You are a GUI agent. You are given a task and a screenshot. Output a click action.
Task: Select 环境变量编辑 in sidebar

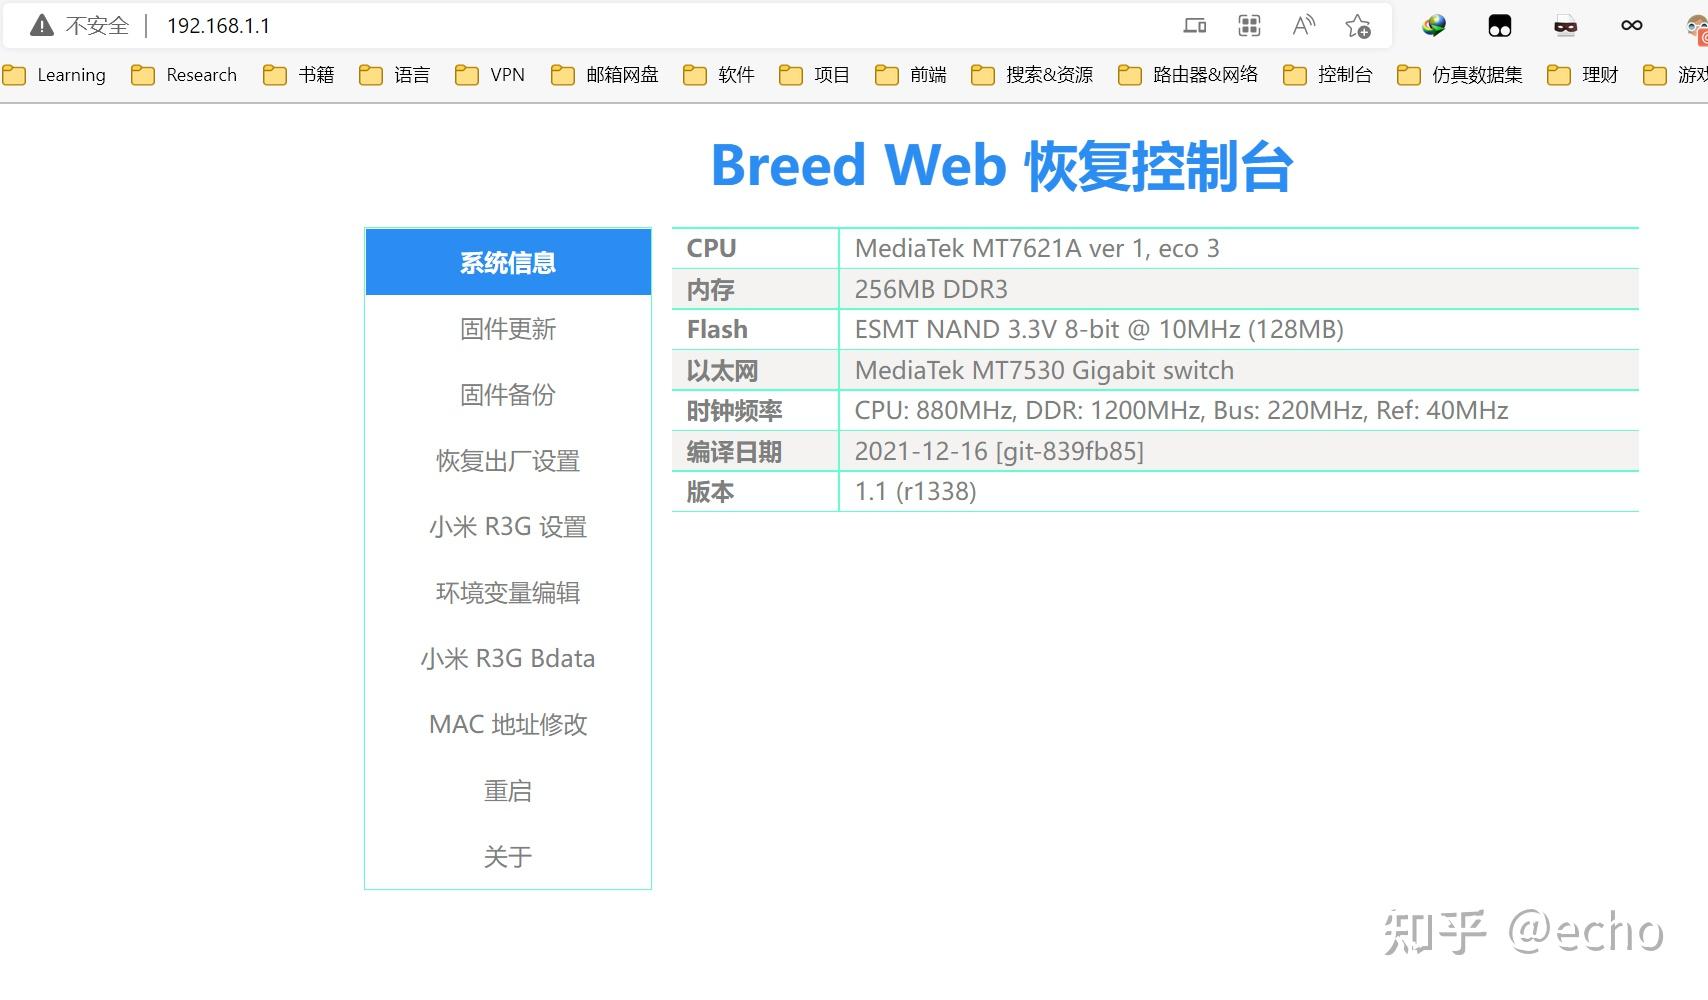[x=508, y=593]
